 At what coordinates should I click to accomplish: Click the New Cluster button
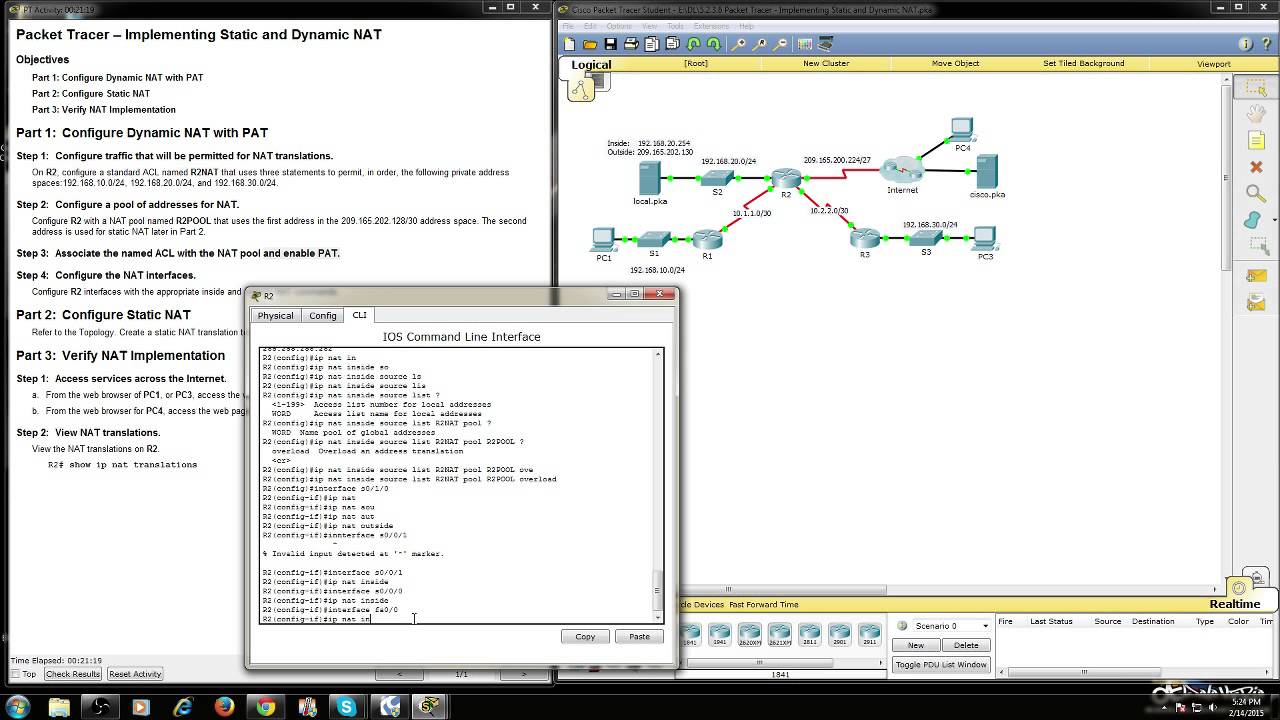click(826, 63)
